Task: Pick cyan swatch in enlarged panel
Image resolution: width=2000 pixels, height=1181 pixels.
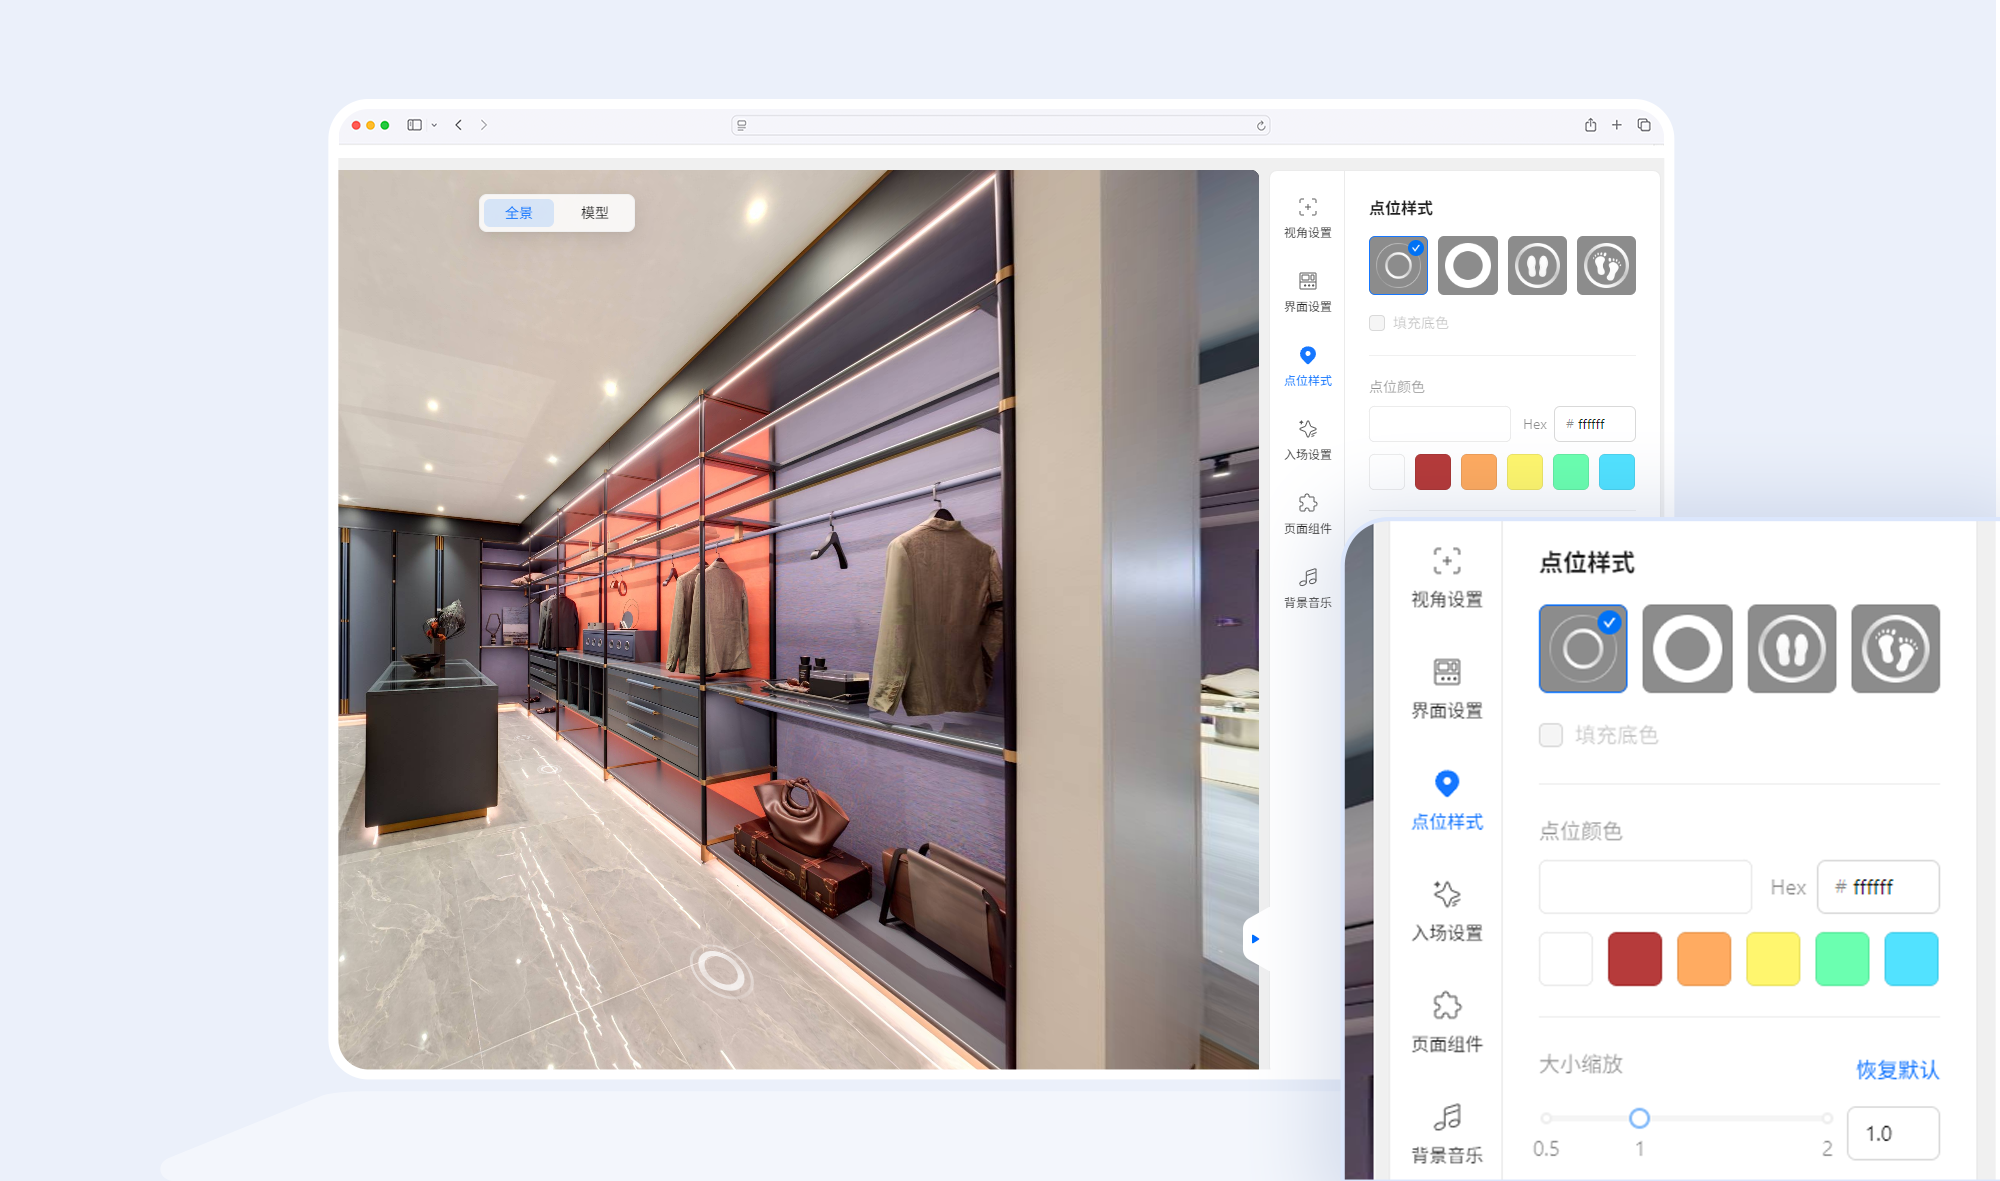Action: point(1911,959)
